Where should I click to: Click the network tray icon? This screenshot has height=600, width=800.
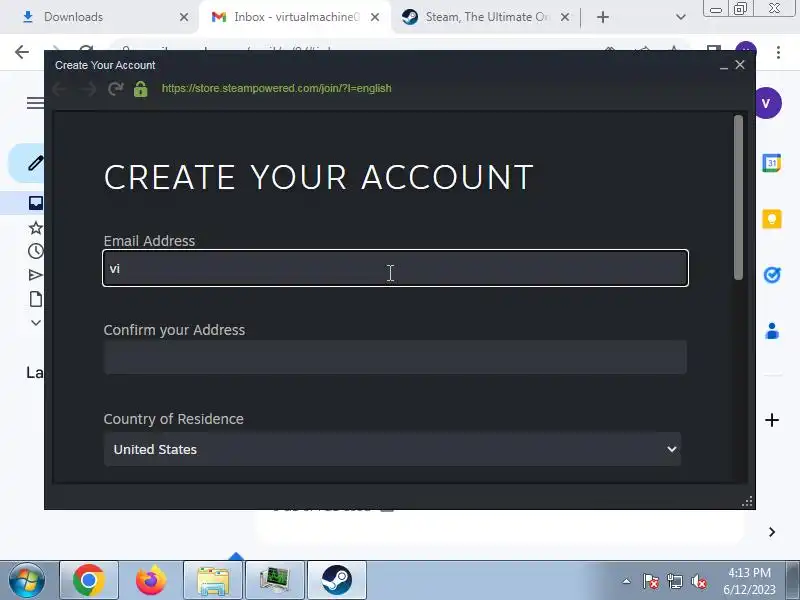(674, 581)
